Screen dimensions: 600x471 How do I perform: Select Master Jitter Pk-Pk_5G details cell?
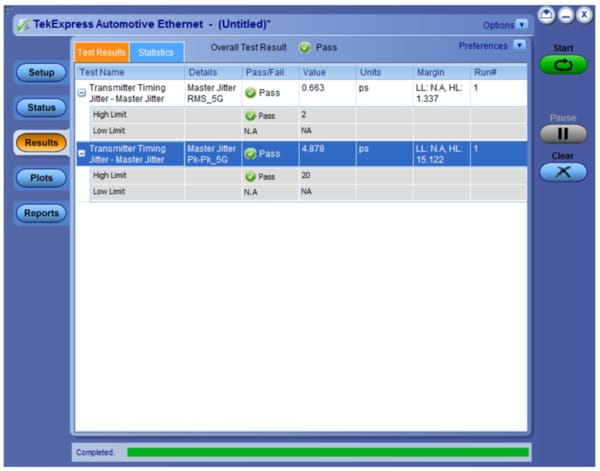point(213,154)
